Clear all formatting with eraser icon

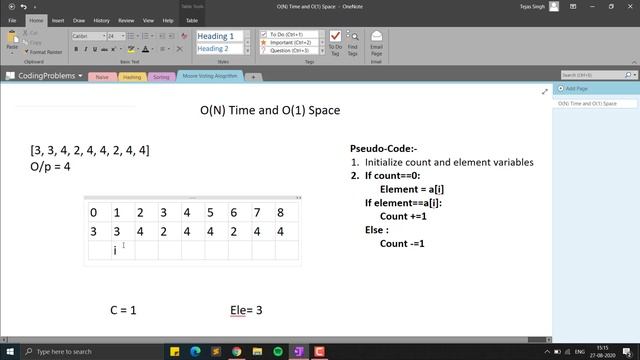click(x=184, y=36)
